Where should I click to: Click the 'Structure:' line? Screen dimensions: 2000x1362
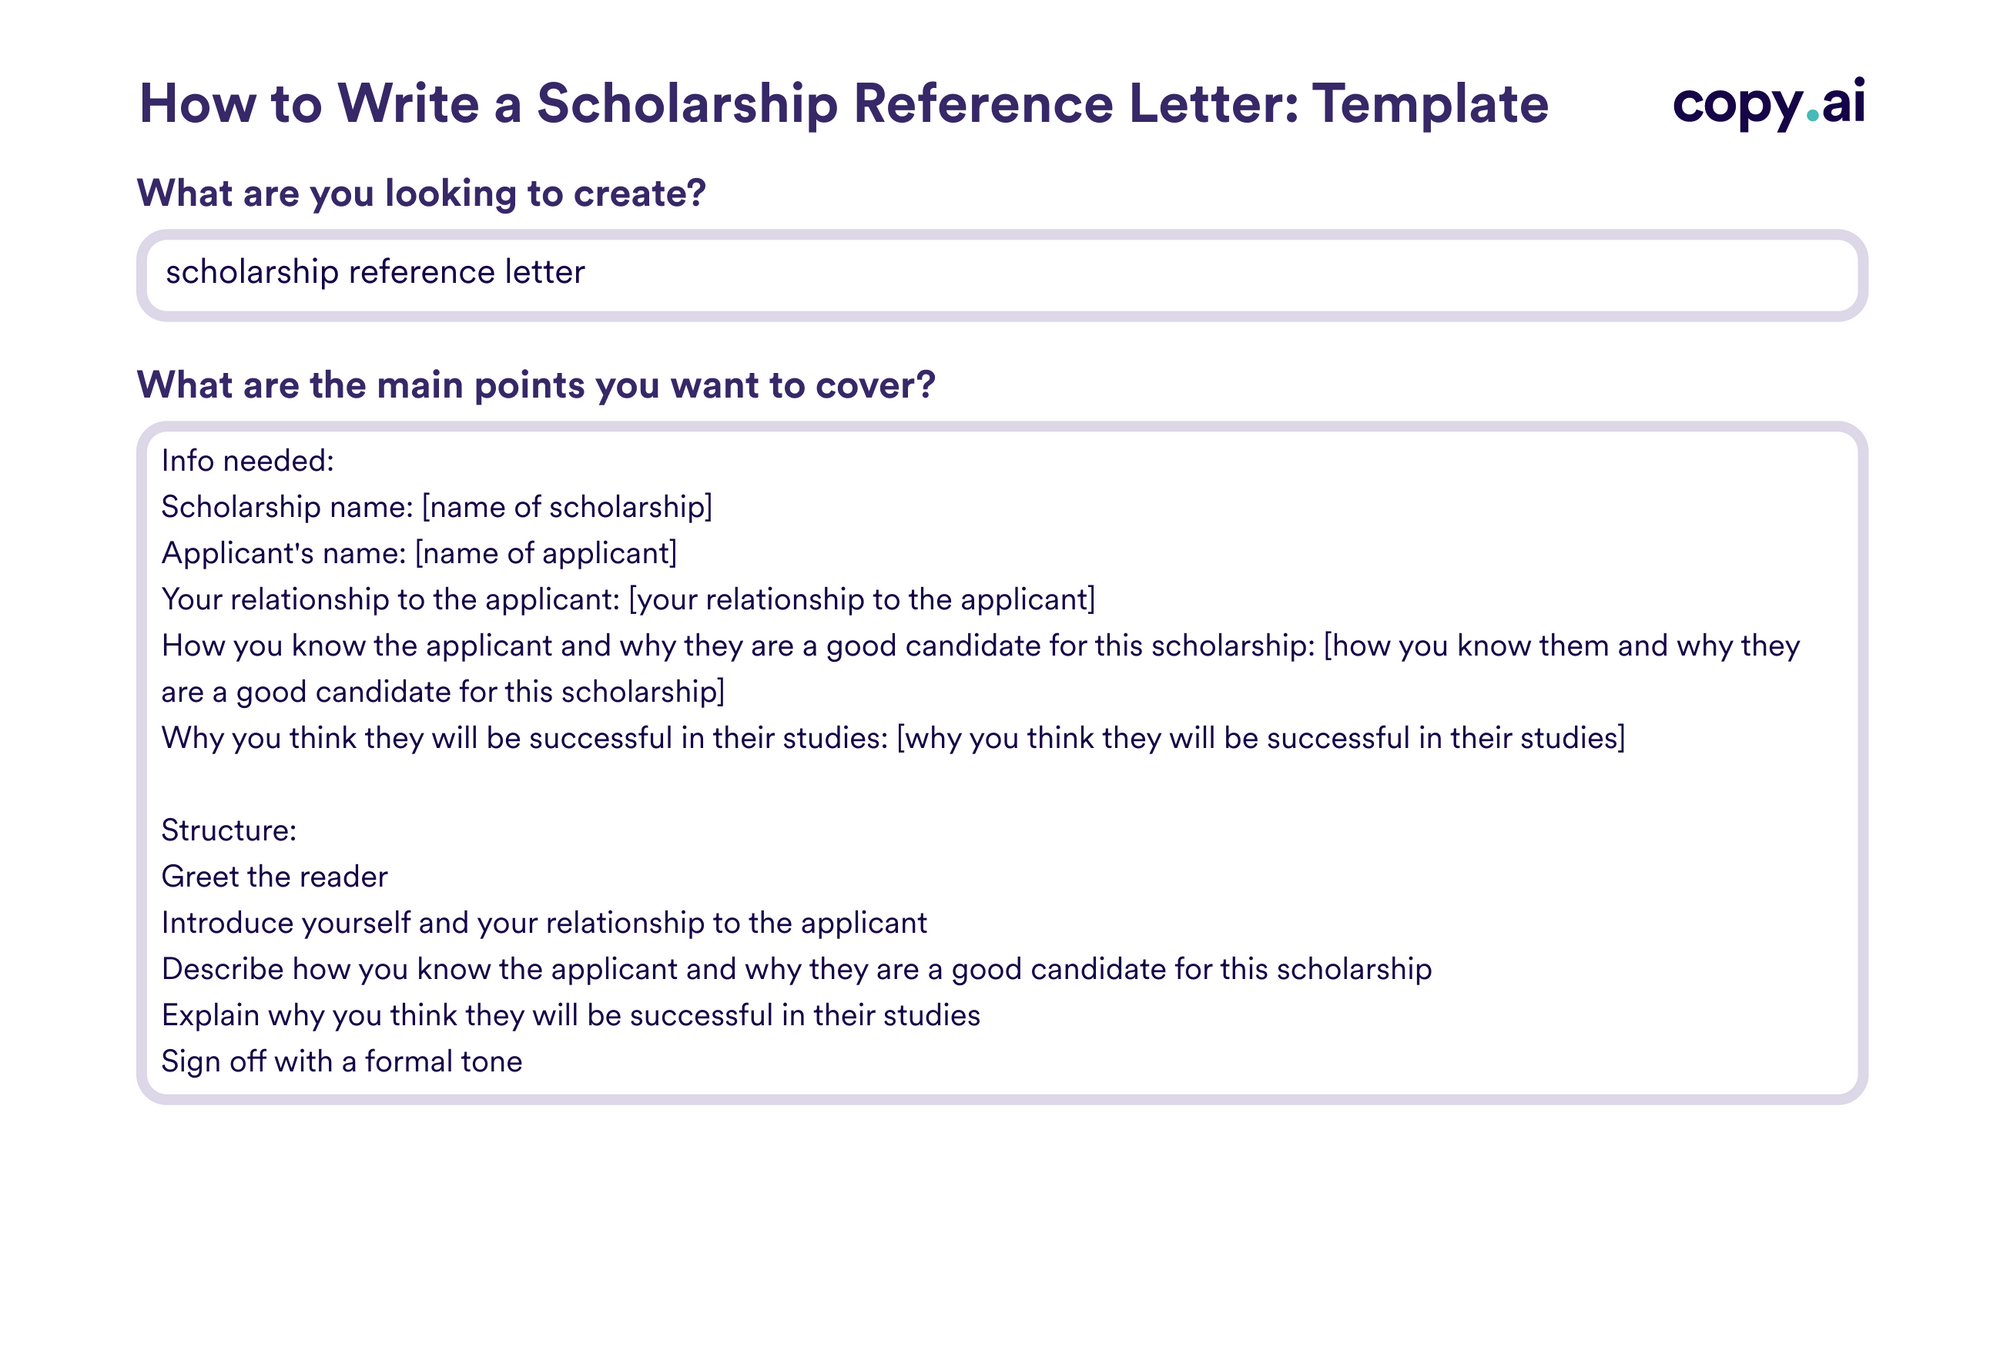pyautogui.click(x=229, y=830)
